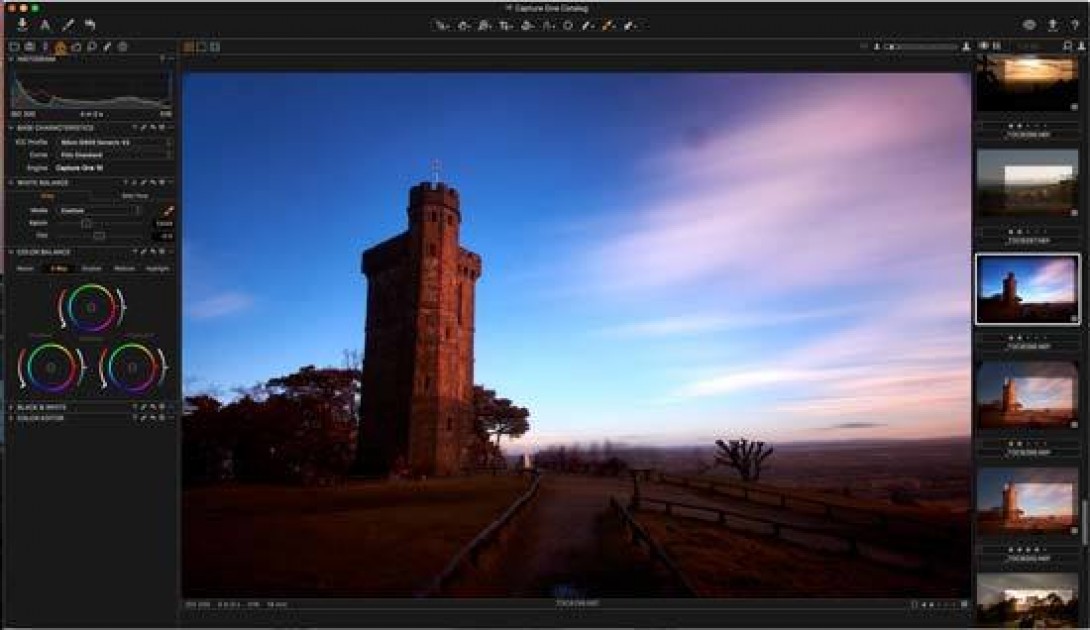
Task: Click star rating under selected thumbnail
Action: (x=1027, y=337)
